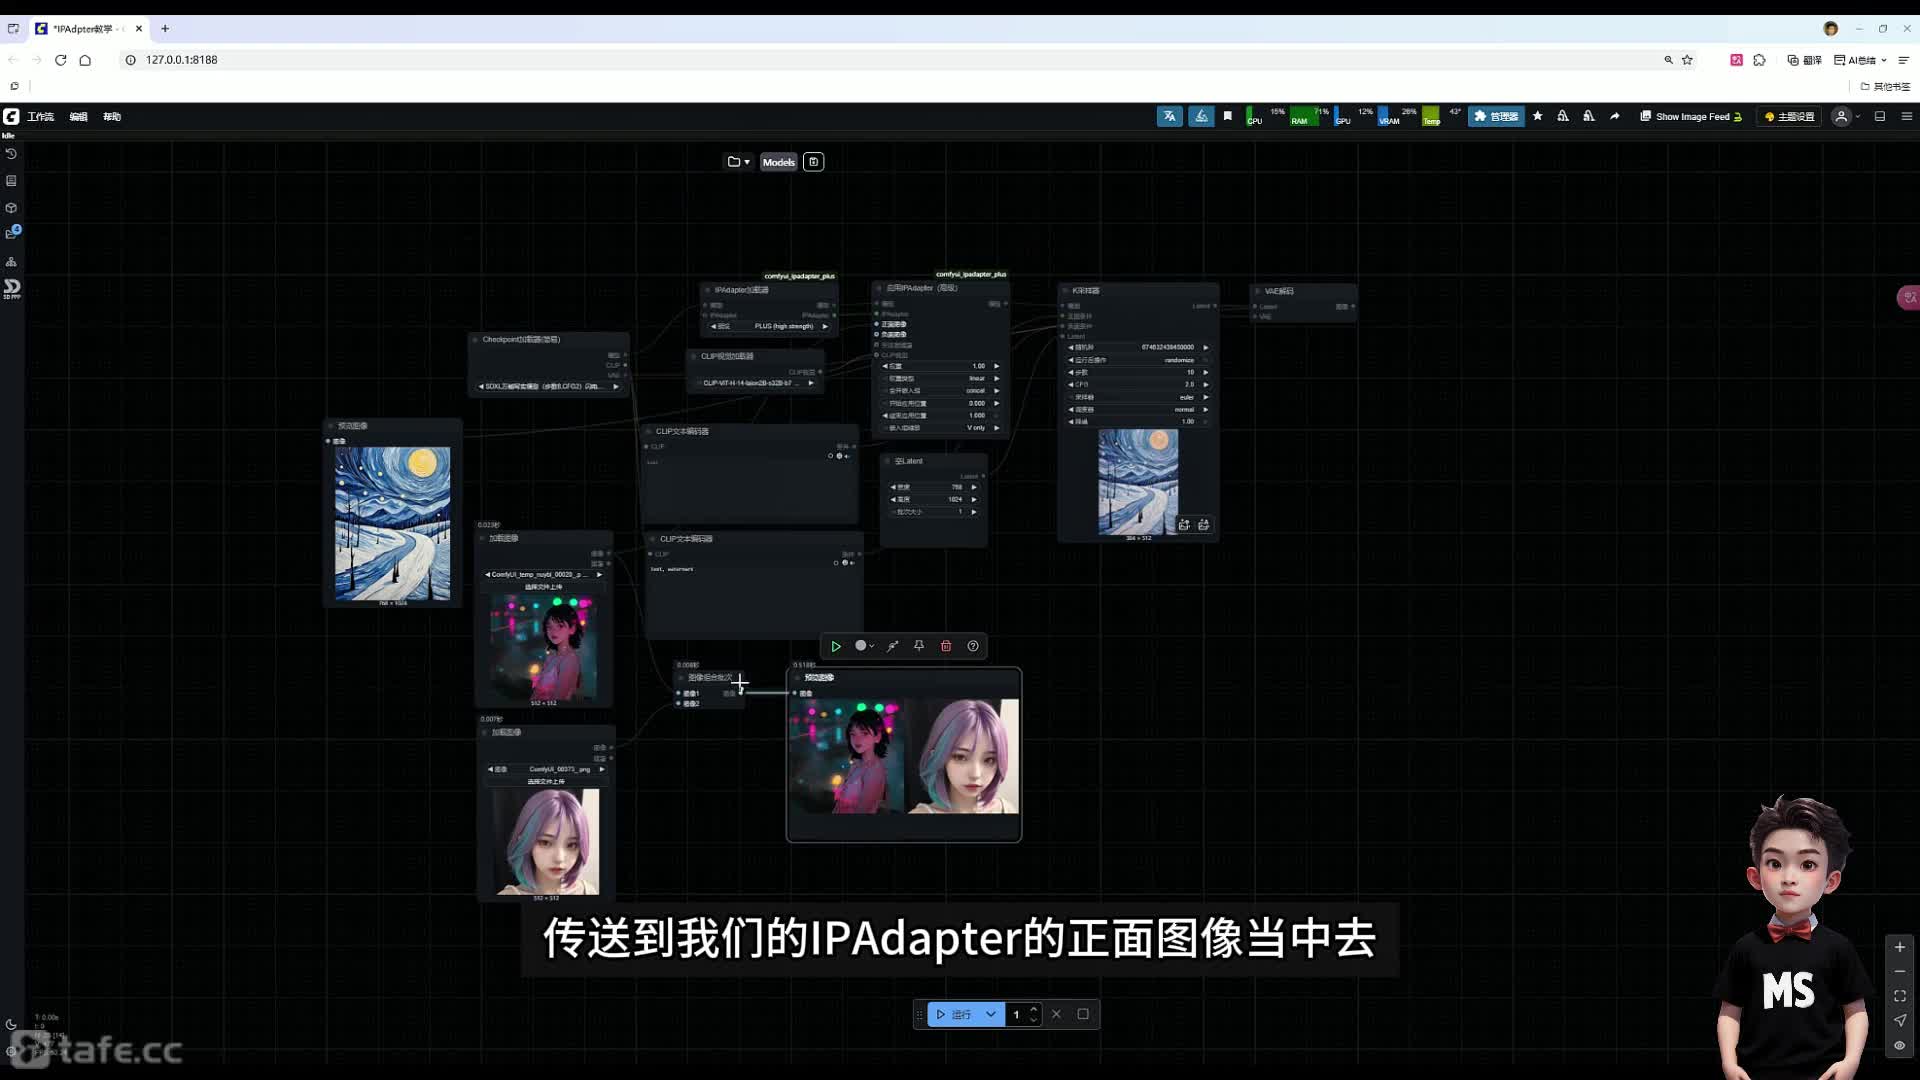Click the euler sampler selector in K采样器
This screenshot has height=1080, width=1920.
[1138, 397]
